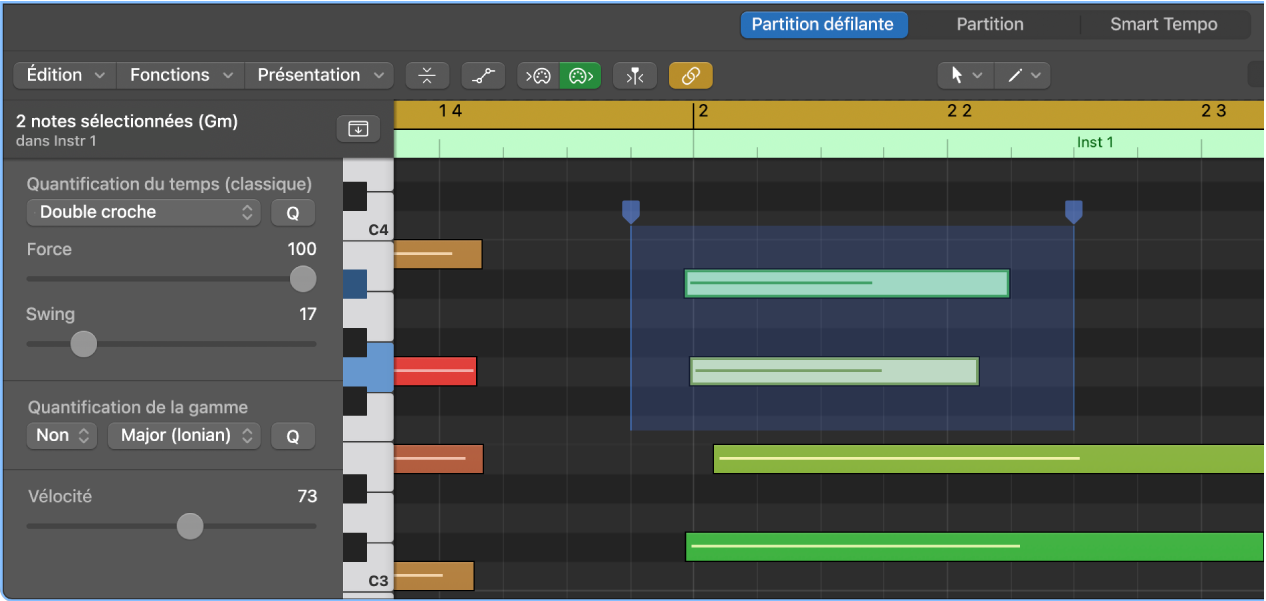This screenshot has height=601, width=1266.
Task: Click the Vélocité slider handle
Action: [190, 526]
